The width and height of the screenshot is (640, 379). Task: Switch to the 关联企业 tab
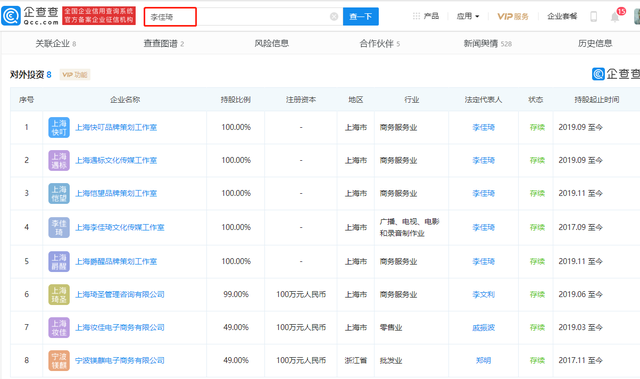pos(56,43)
